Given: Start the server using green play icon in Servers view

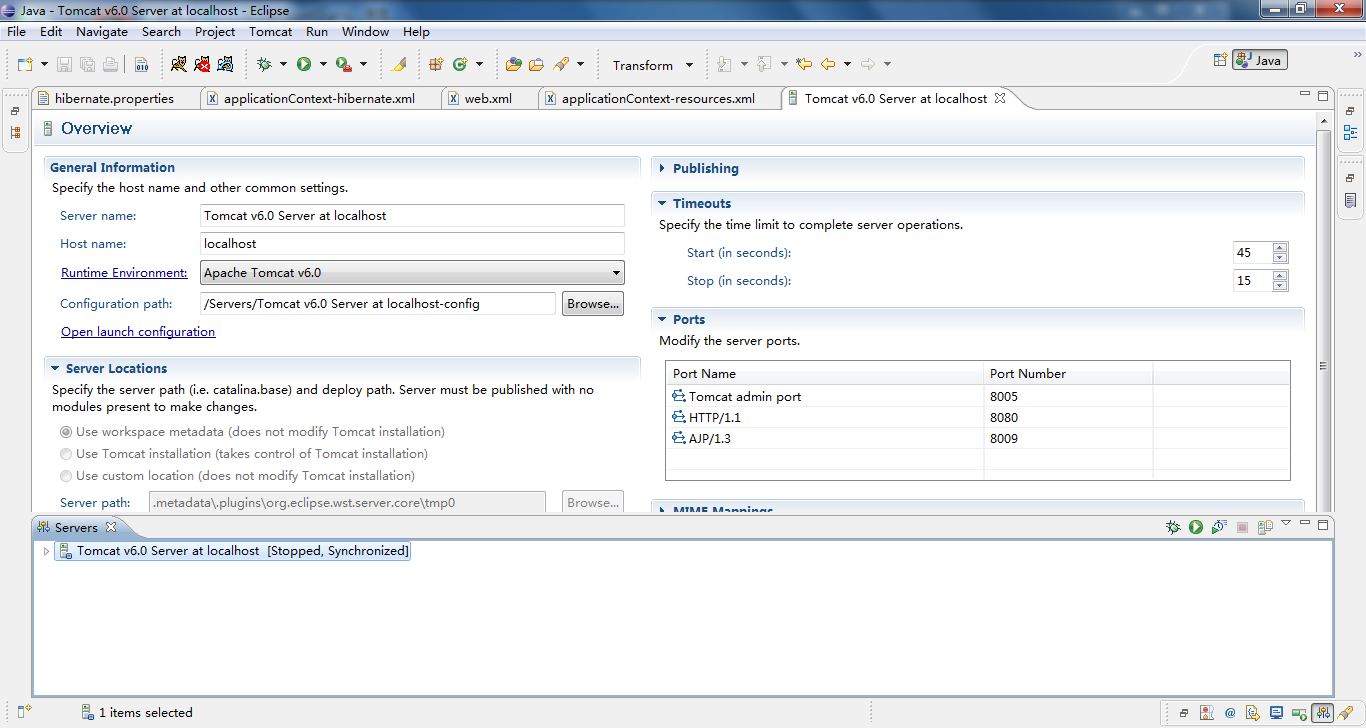Looking at the screenshot, I should tap(1196, 527).
